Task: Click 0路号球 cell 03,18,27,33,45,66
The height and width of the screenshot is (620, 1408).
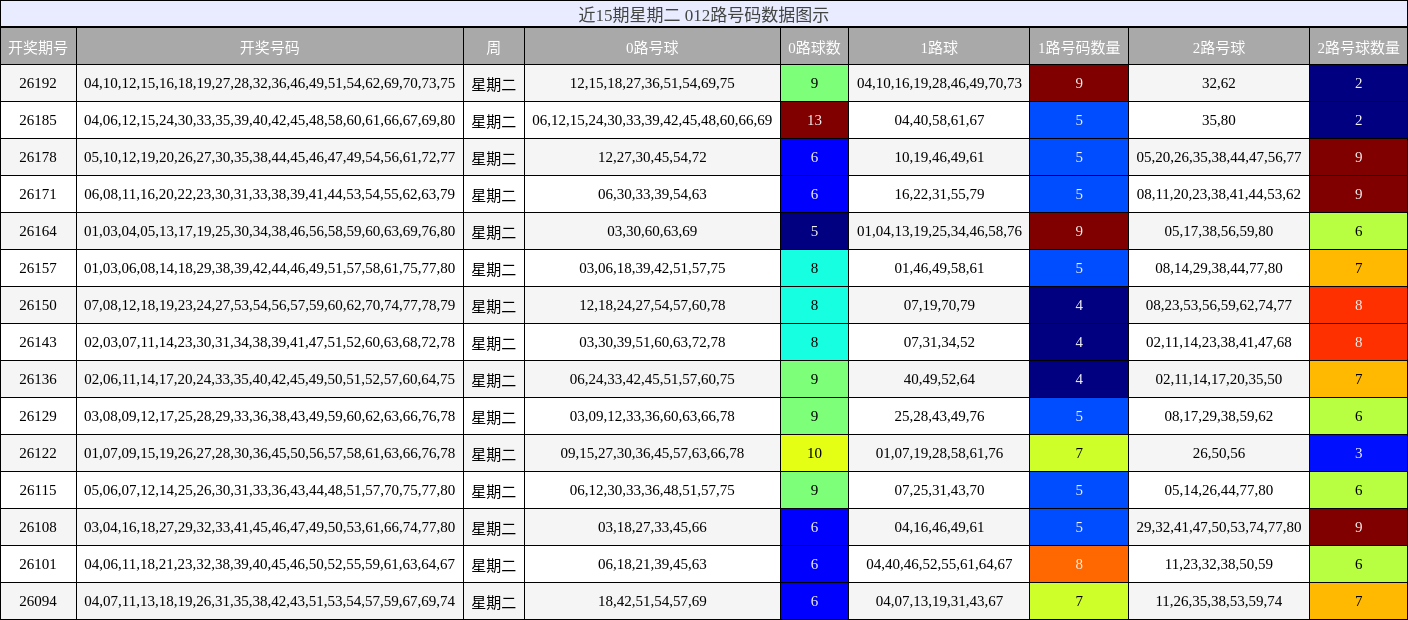Action: (x=652, y=527)
